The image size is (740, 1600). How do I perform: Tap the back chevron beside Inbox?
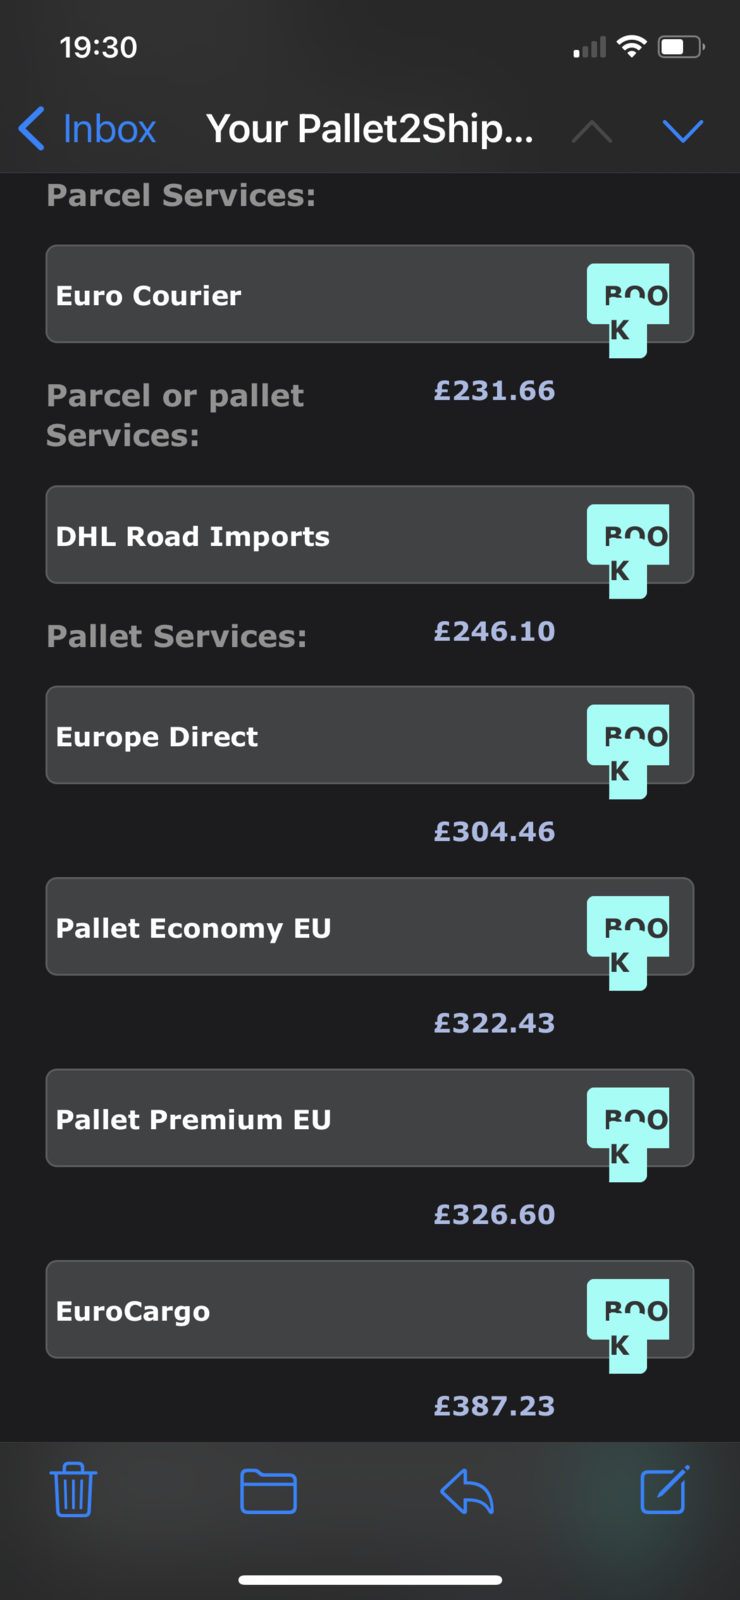coord(32,129)
